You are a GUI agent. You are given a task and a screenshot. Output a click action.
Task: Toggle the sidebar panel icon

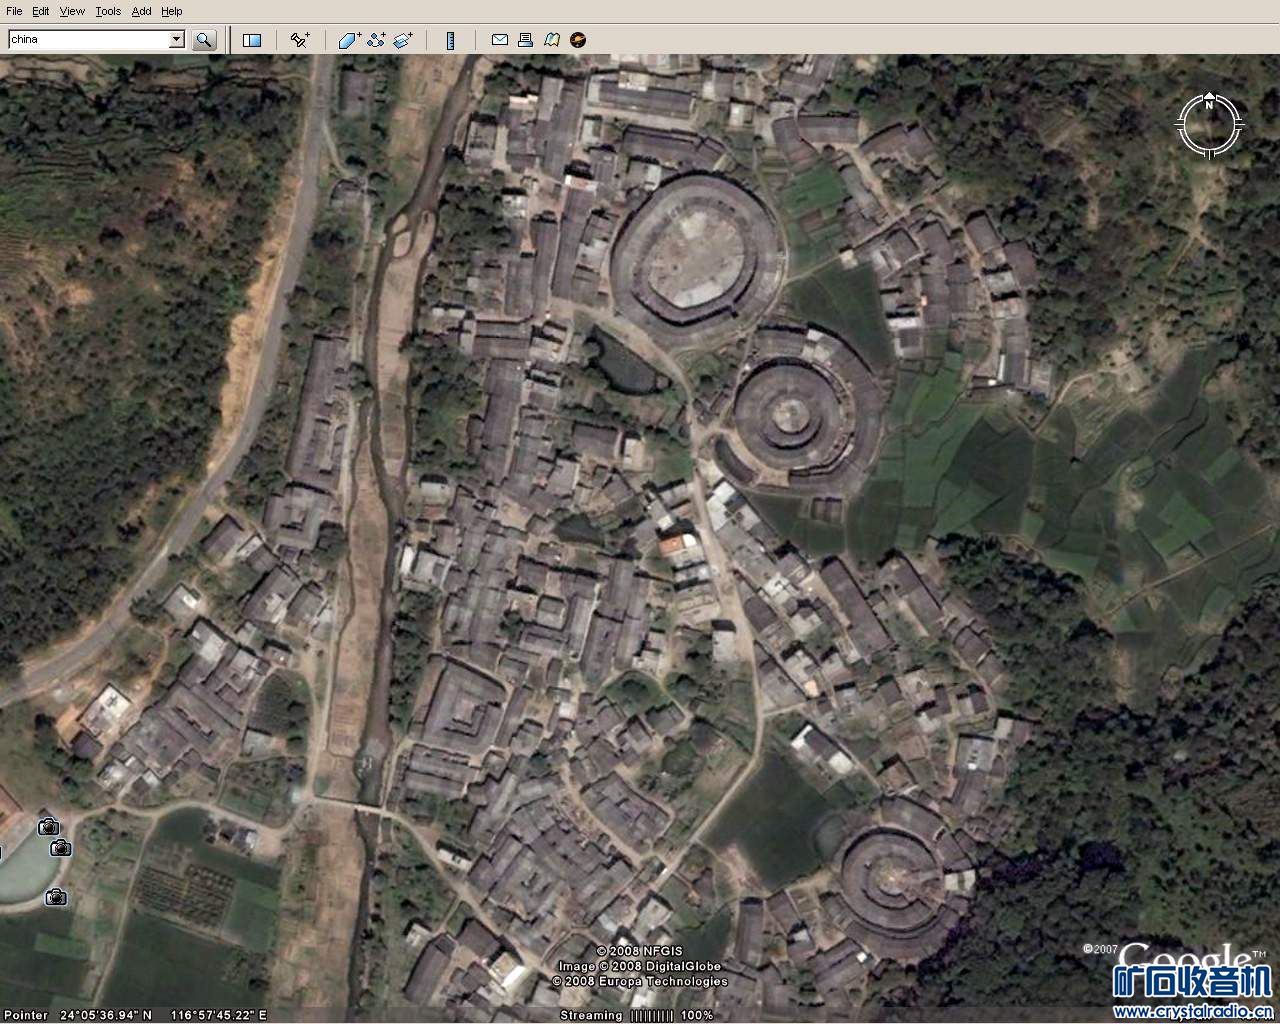pyautogui.click(x=252, y=40)
